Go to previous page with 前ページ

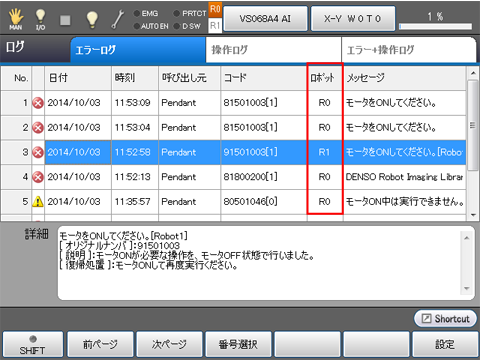pos(100,345)
